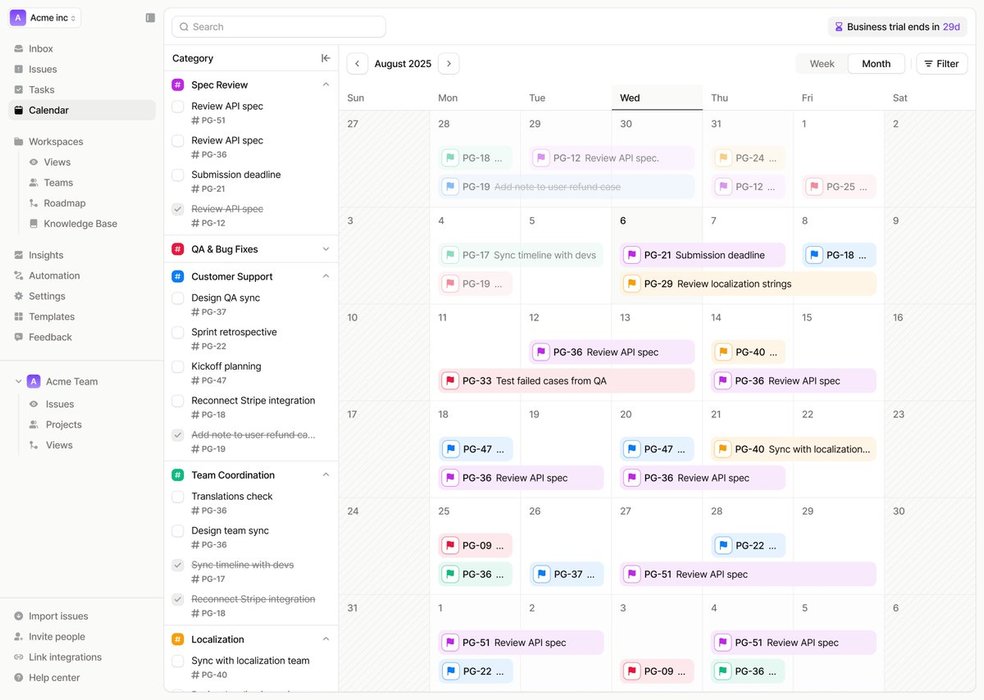Click the previous month arrow

[357, 64]
